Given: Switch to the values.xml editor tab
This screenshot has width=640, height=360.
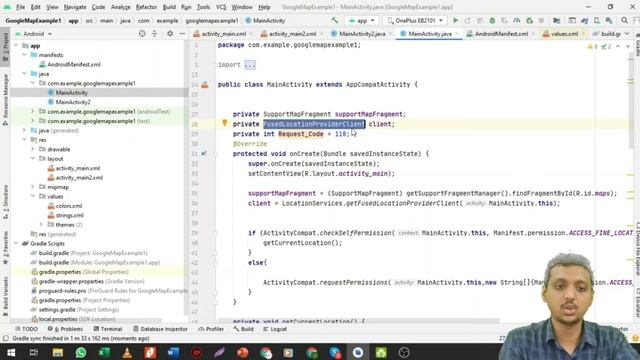Looking at the screenshot, I should tap(564, 34).
